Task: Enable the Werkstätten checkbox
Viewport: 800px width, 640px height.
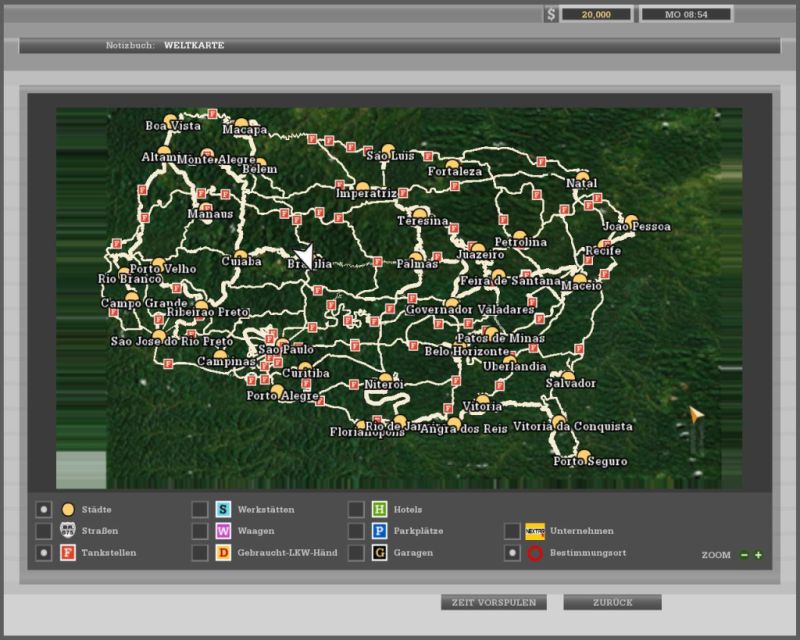Action: (x=200, y=509)
